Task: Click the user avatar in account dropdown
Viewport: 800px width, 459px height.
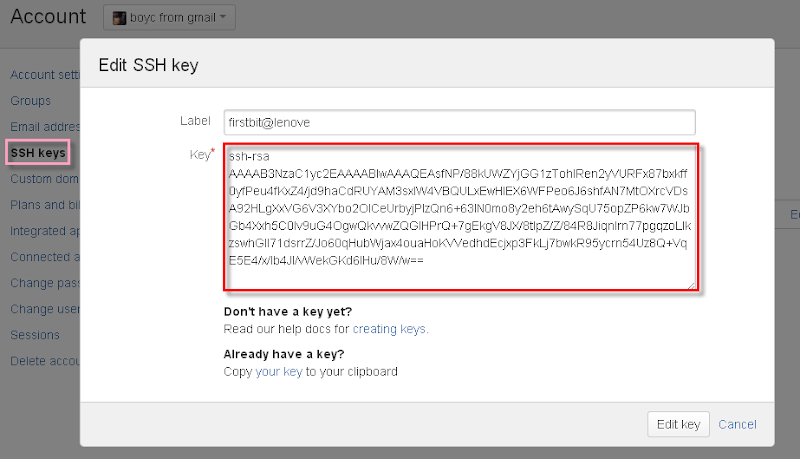Action: coord(119,17)
